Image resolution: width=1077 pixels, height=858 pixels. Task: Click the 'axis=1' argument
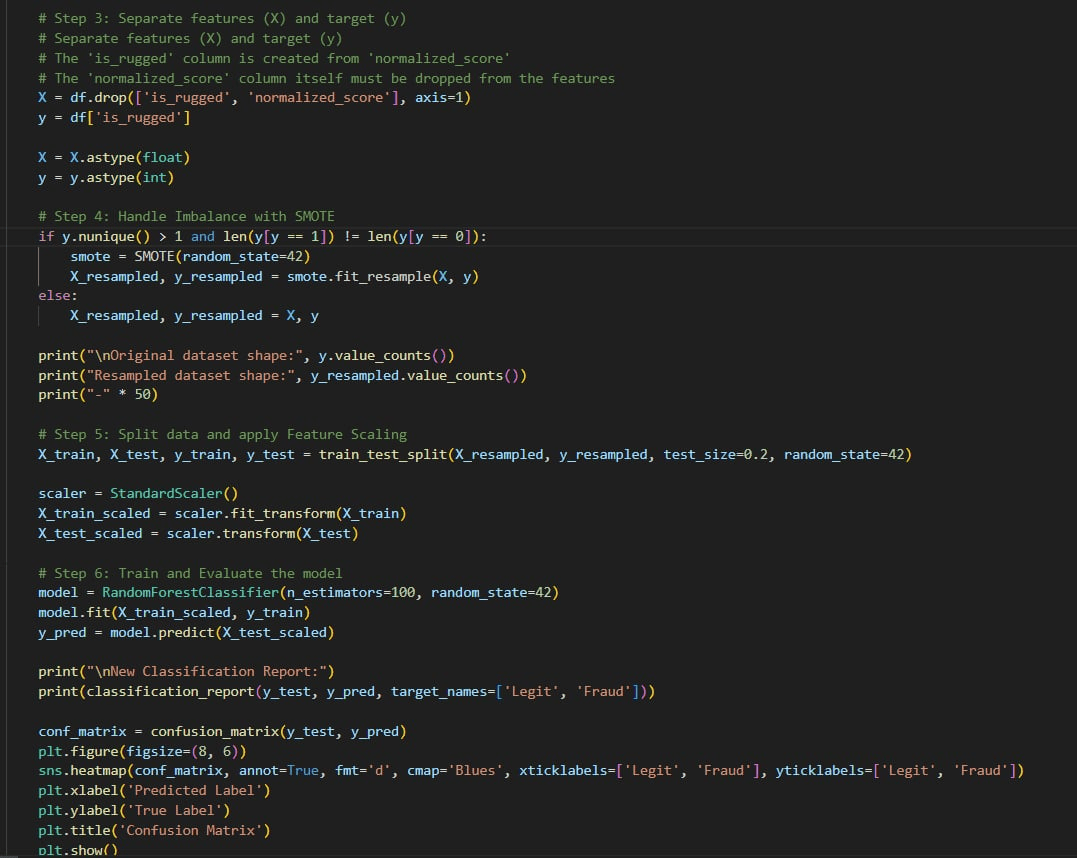(x=440, y=98)
